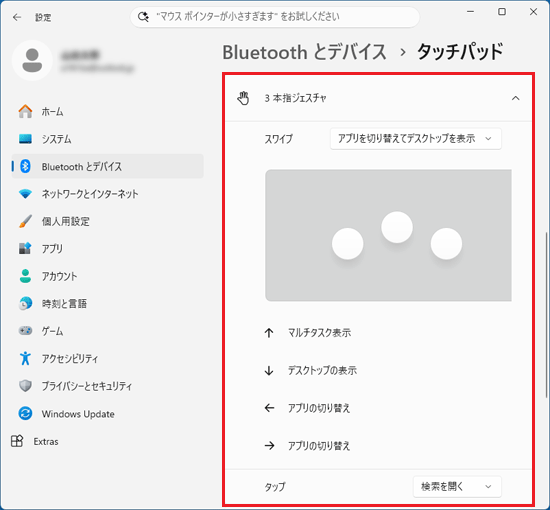Image resolution: width=550 pixels, height=510 pixels.
Task: Open システム settings page
Action: (x=107, y=139)
